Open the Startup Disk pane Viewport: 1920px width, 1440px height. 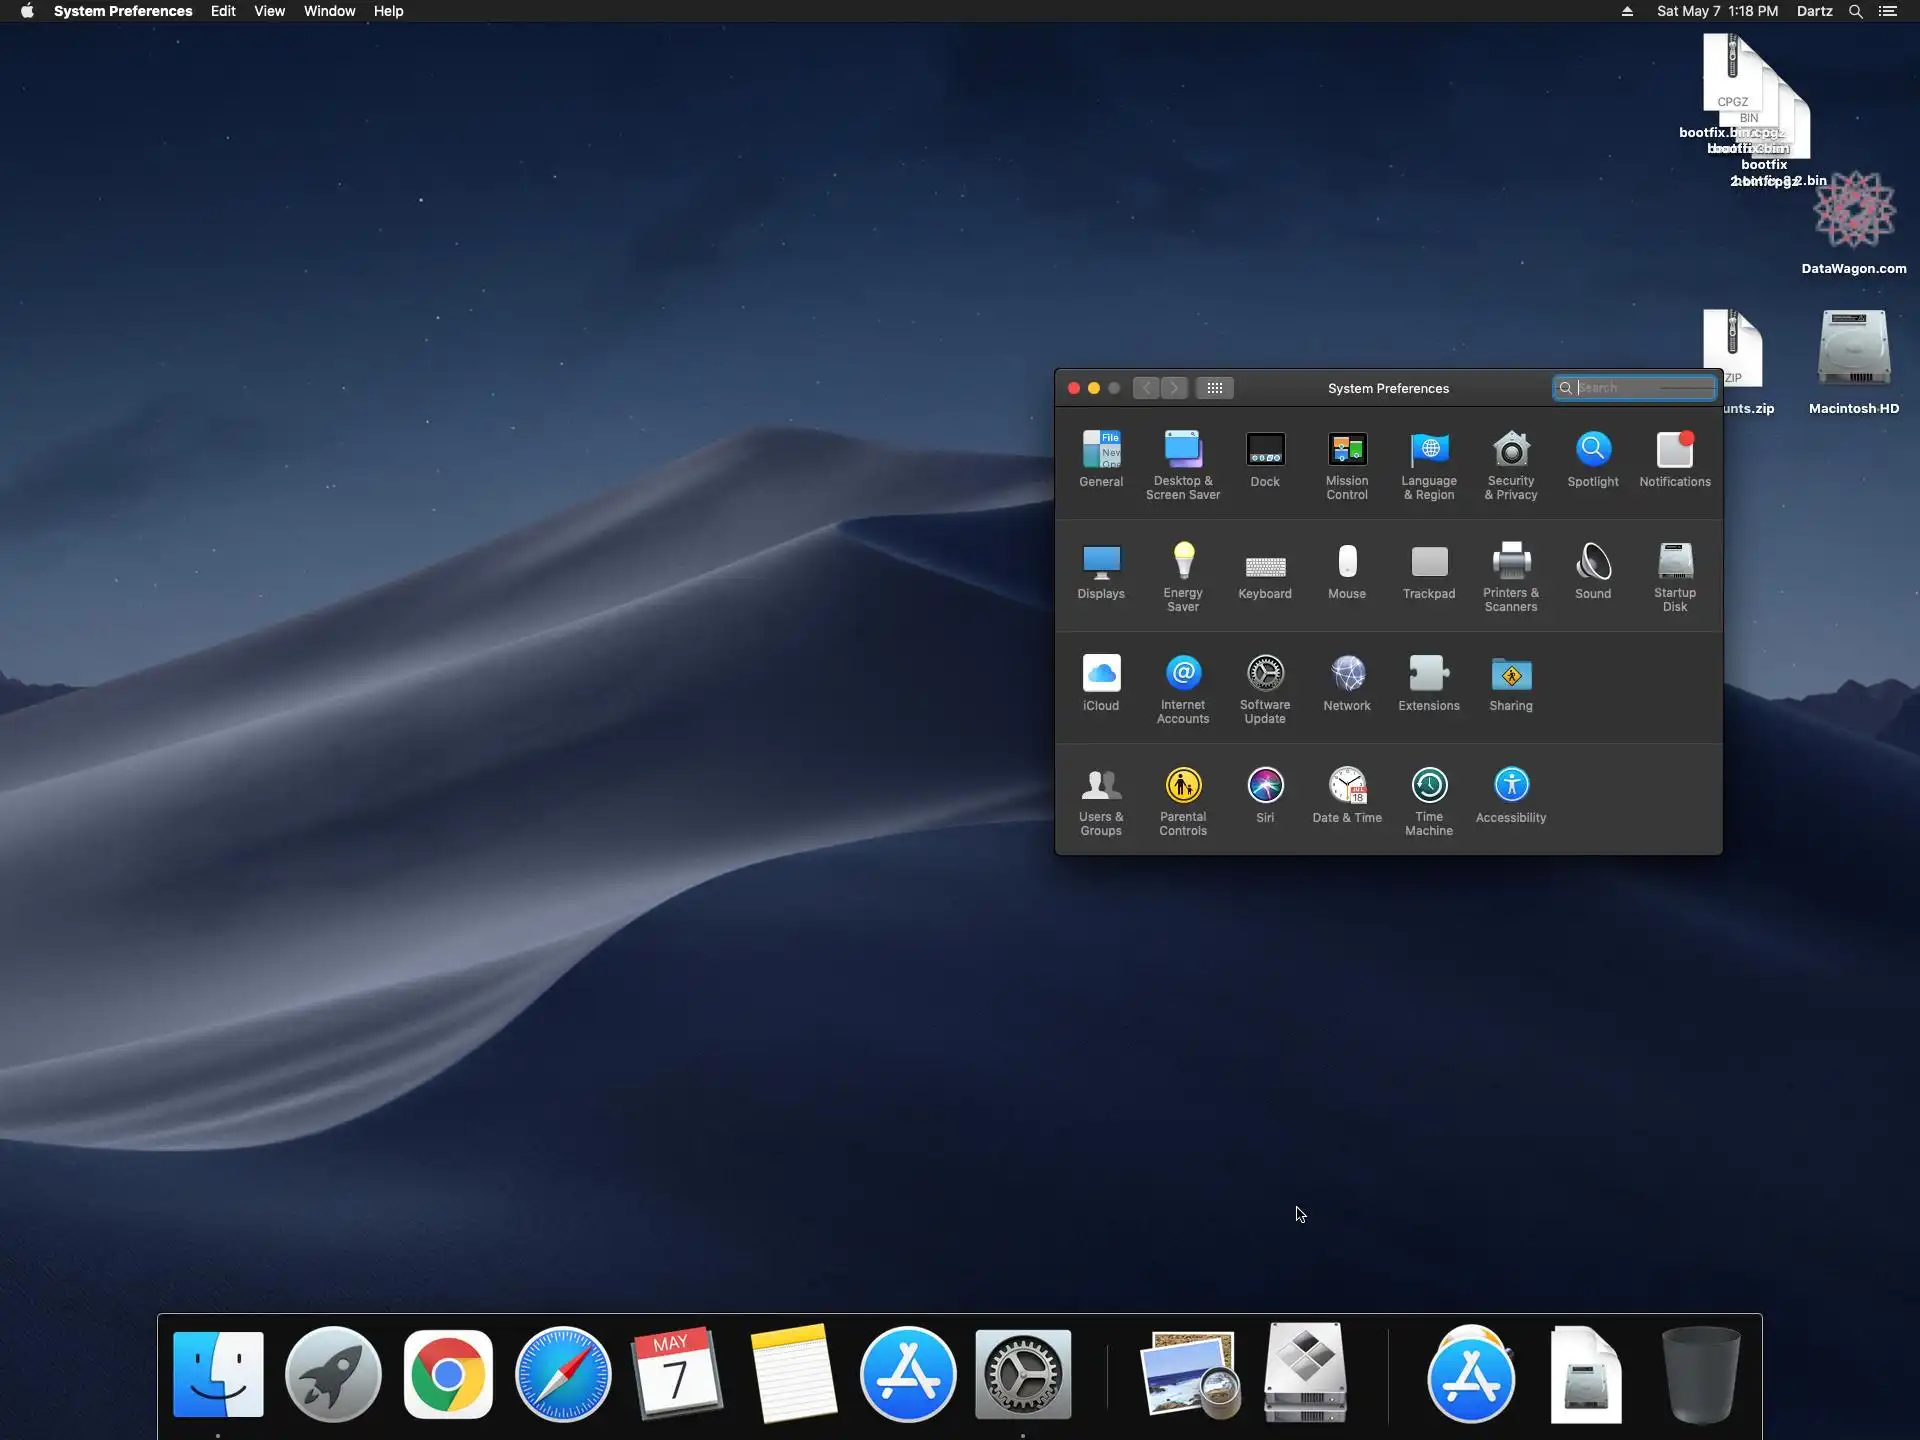pos(1674,563)
